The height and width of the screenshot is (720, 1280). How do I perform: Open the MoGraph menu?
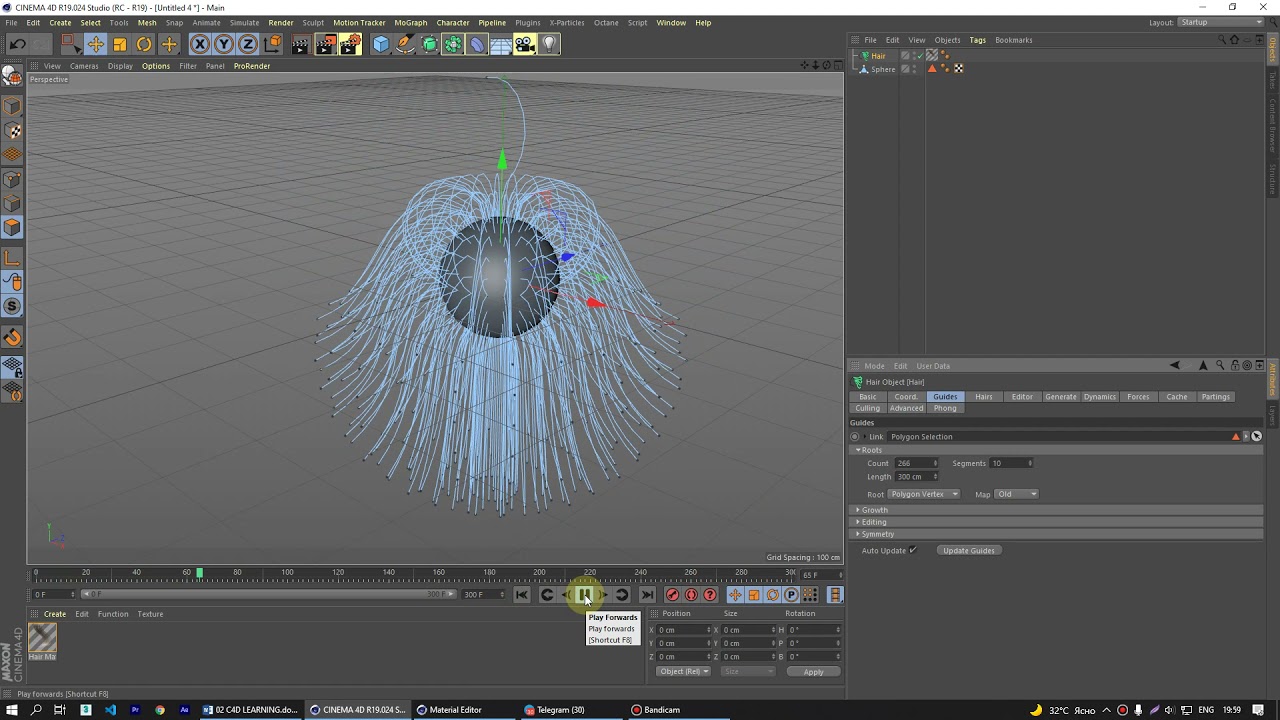(x=410, y=22)
